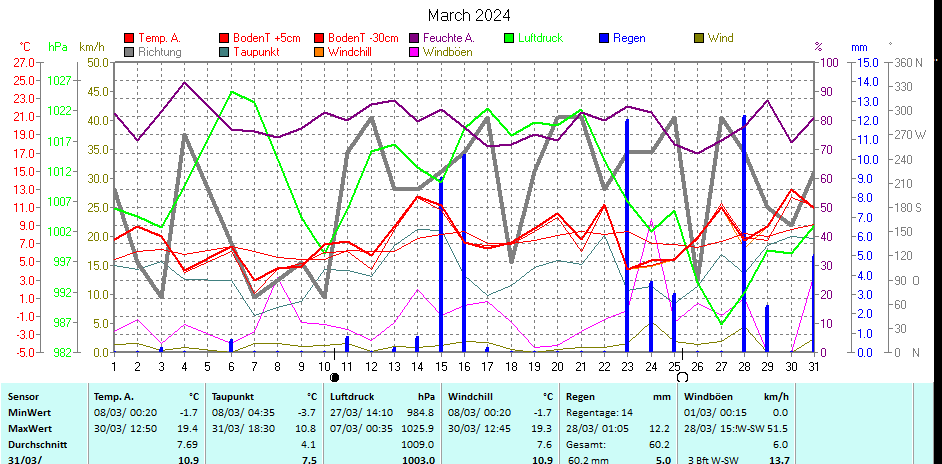Click day 15 on the x-axis

442,365
